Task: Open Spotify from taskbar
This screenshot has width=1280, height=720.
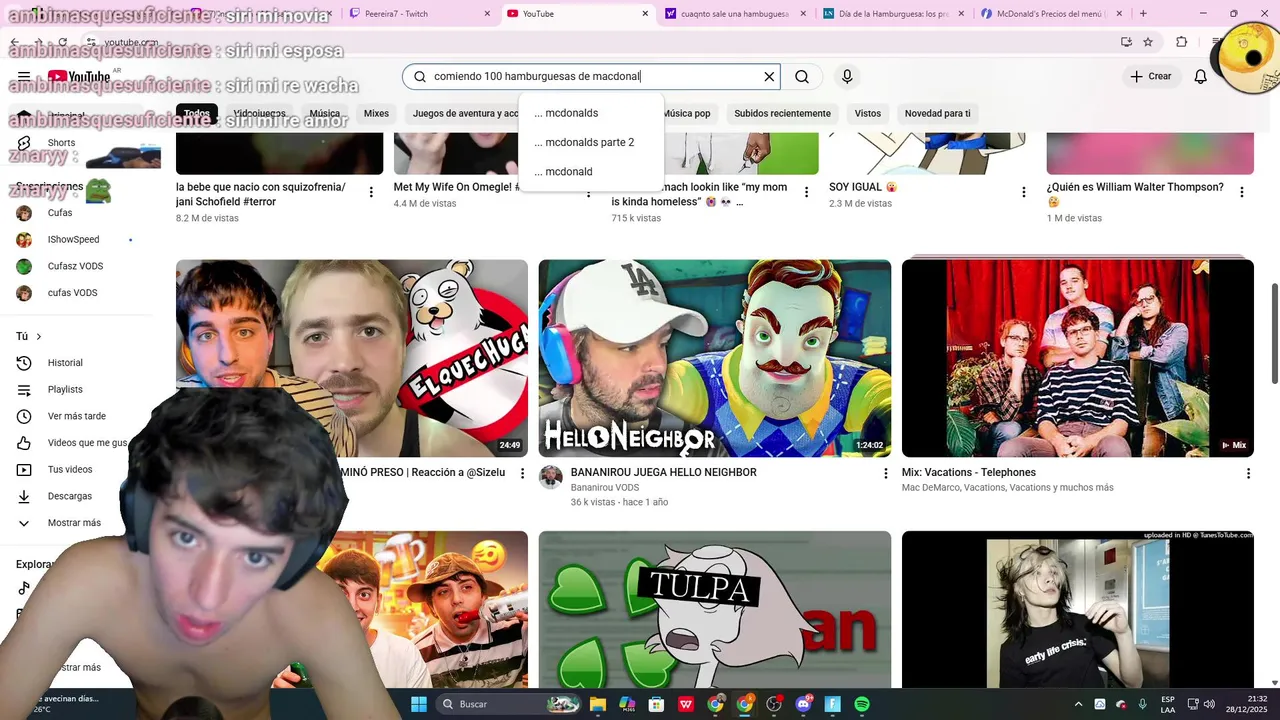Action: tap(862, 704)
